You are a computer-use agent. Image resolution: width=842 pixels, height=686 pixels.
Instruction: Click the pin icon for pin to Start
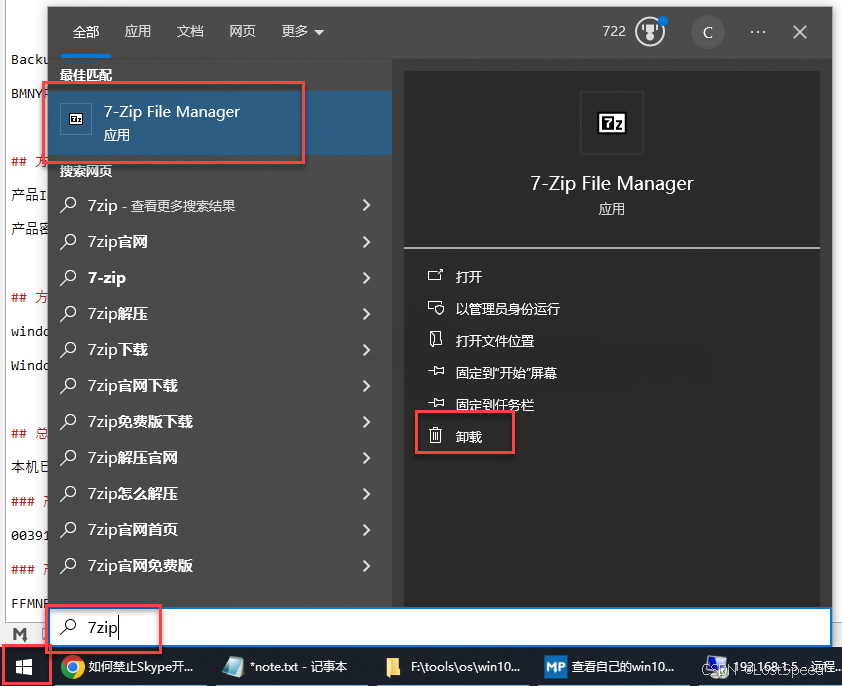436,371
